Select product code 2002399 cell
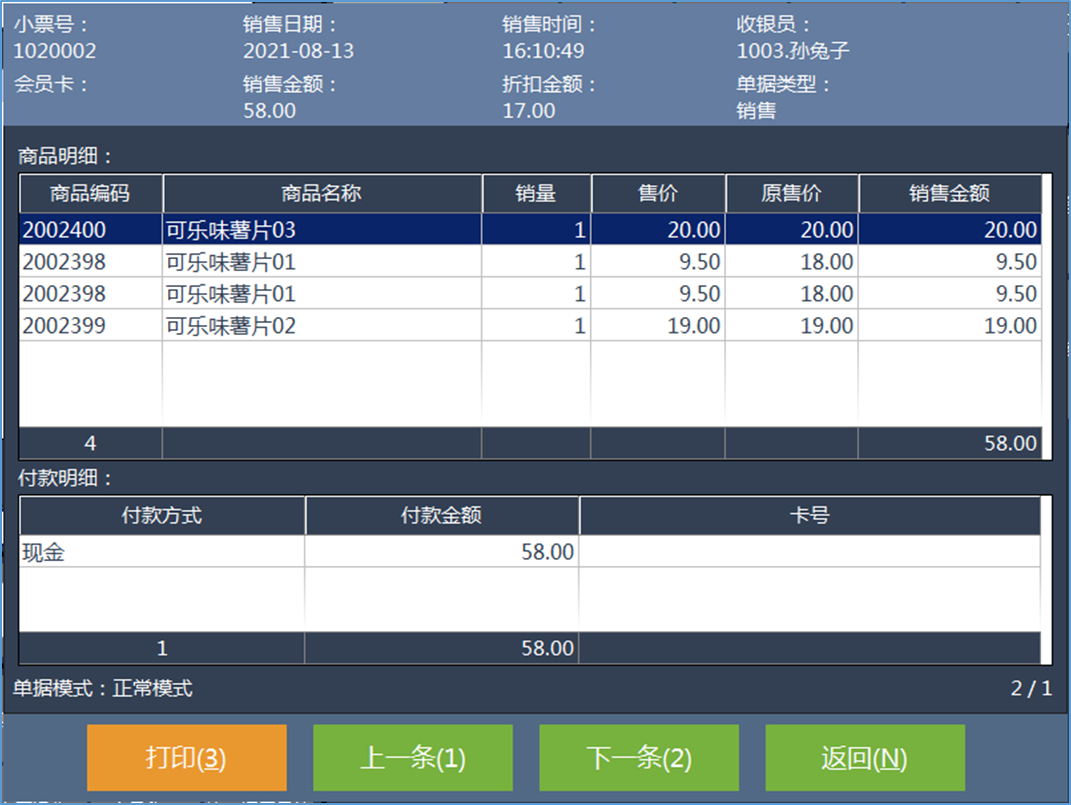Screen dimensions: 1071x805 [x=90, y=326]
